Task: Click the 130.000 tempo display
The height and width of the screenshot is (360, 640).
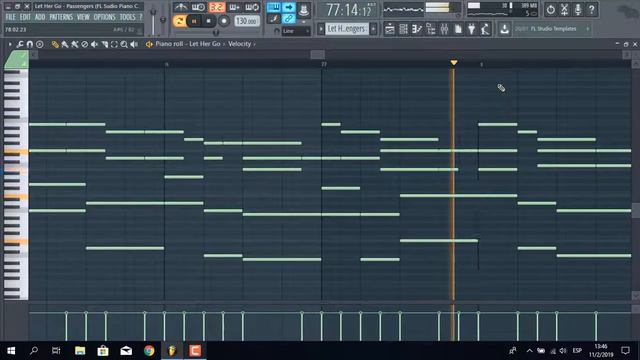Action: coord(247,21)
